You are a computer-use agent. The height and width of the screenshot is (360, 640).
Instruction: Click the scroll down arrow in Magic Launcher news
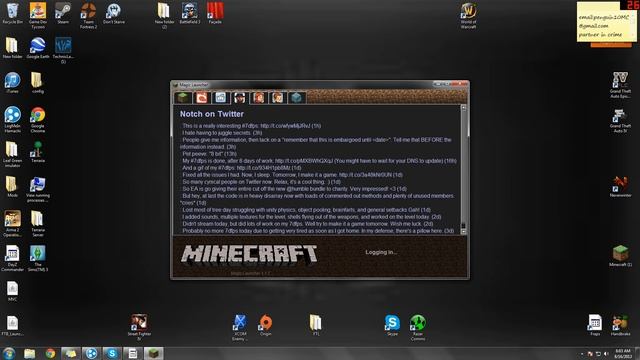463,232
